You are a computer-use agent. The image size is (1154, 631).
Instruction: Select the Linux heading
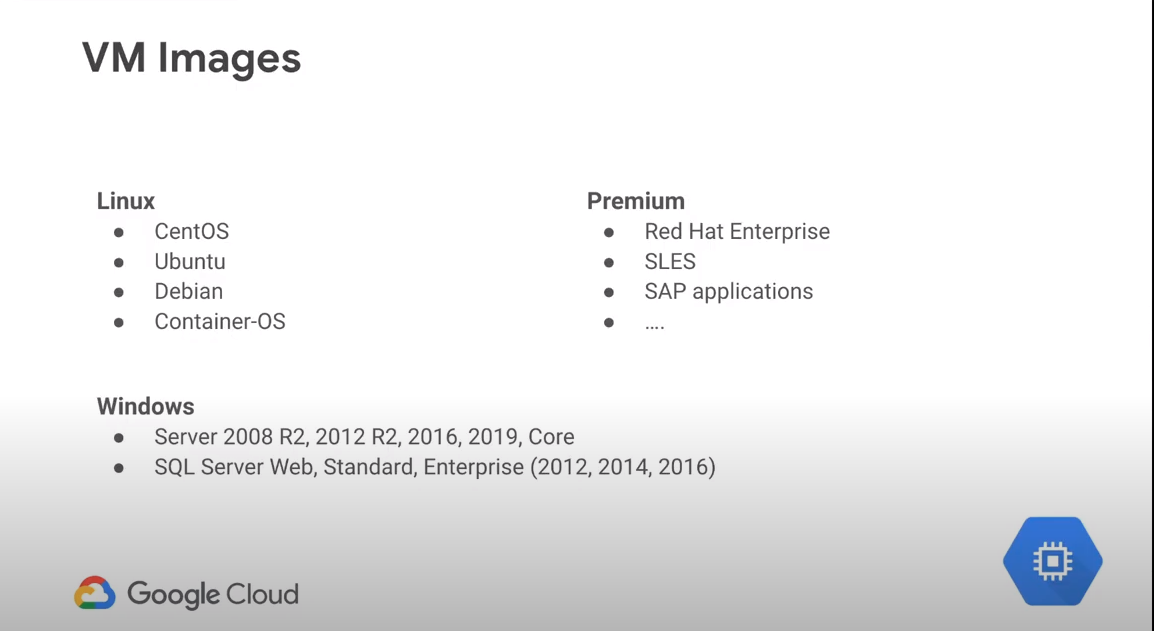click(126, 201)
